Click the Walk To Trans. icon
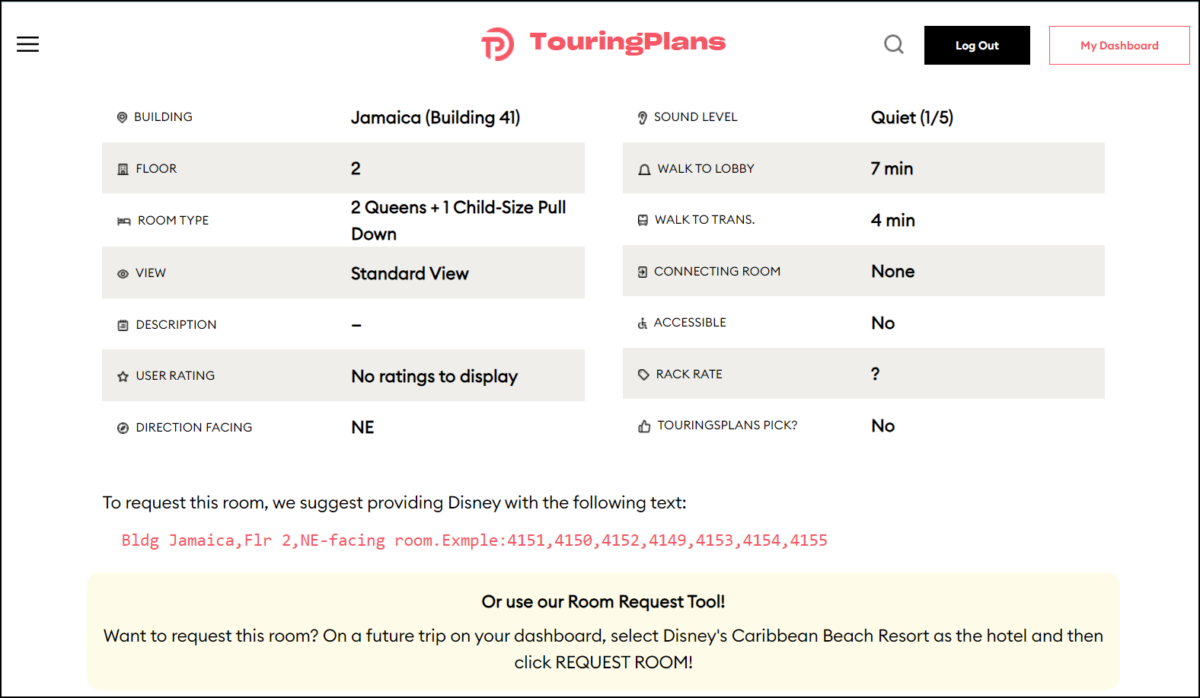Viewport: 1200px width, 698px height. [x=641, y=219]
